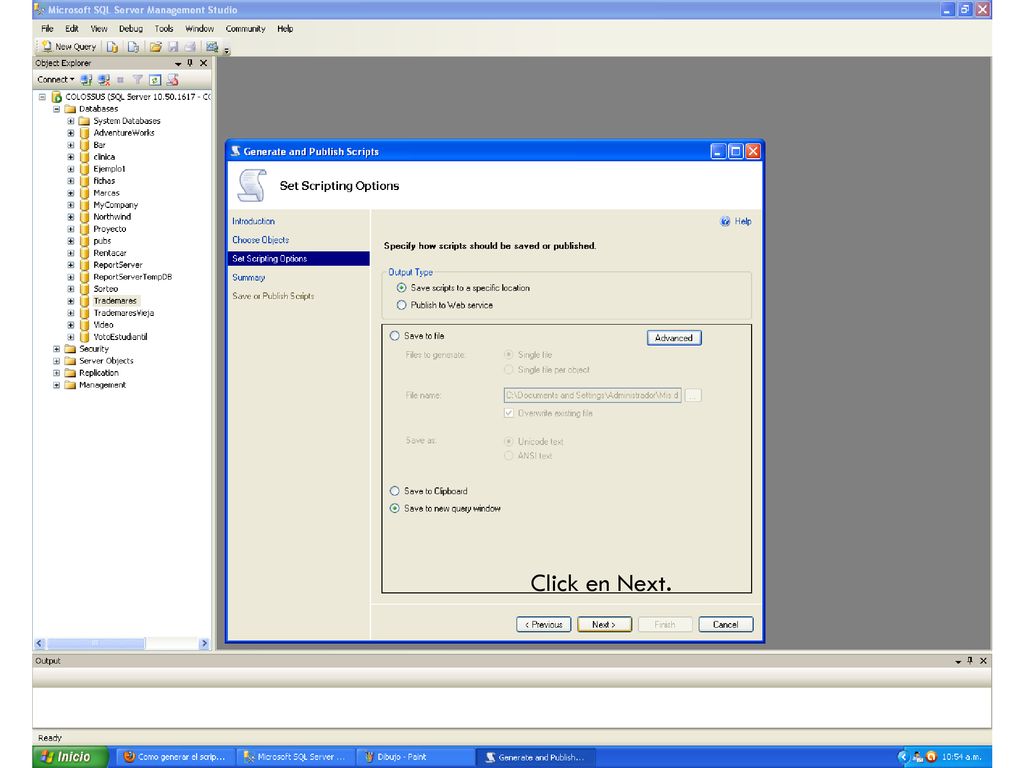Click the Save disk icon in toolbar
This screenshot has height=768, width=1024.
[x=173, y=47]
